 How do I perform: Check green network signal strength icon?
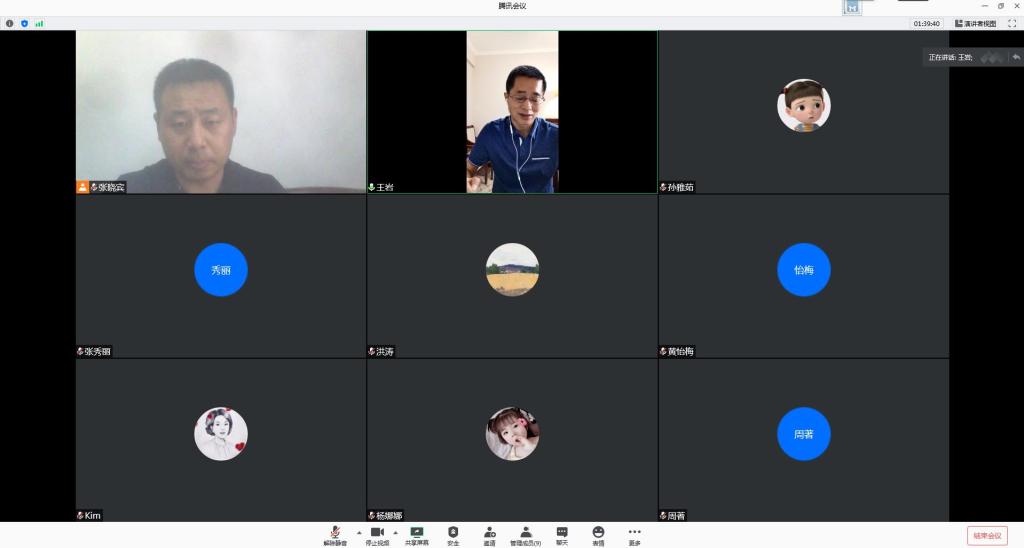point(39,23)
